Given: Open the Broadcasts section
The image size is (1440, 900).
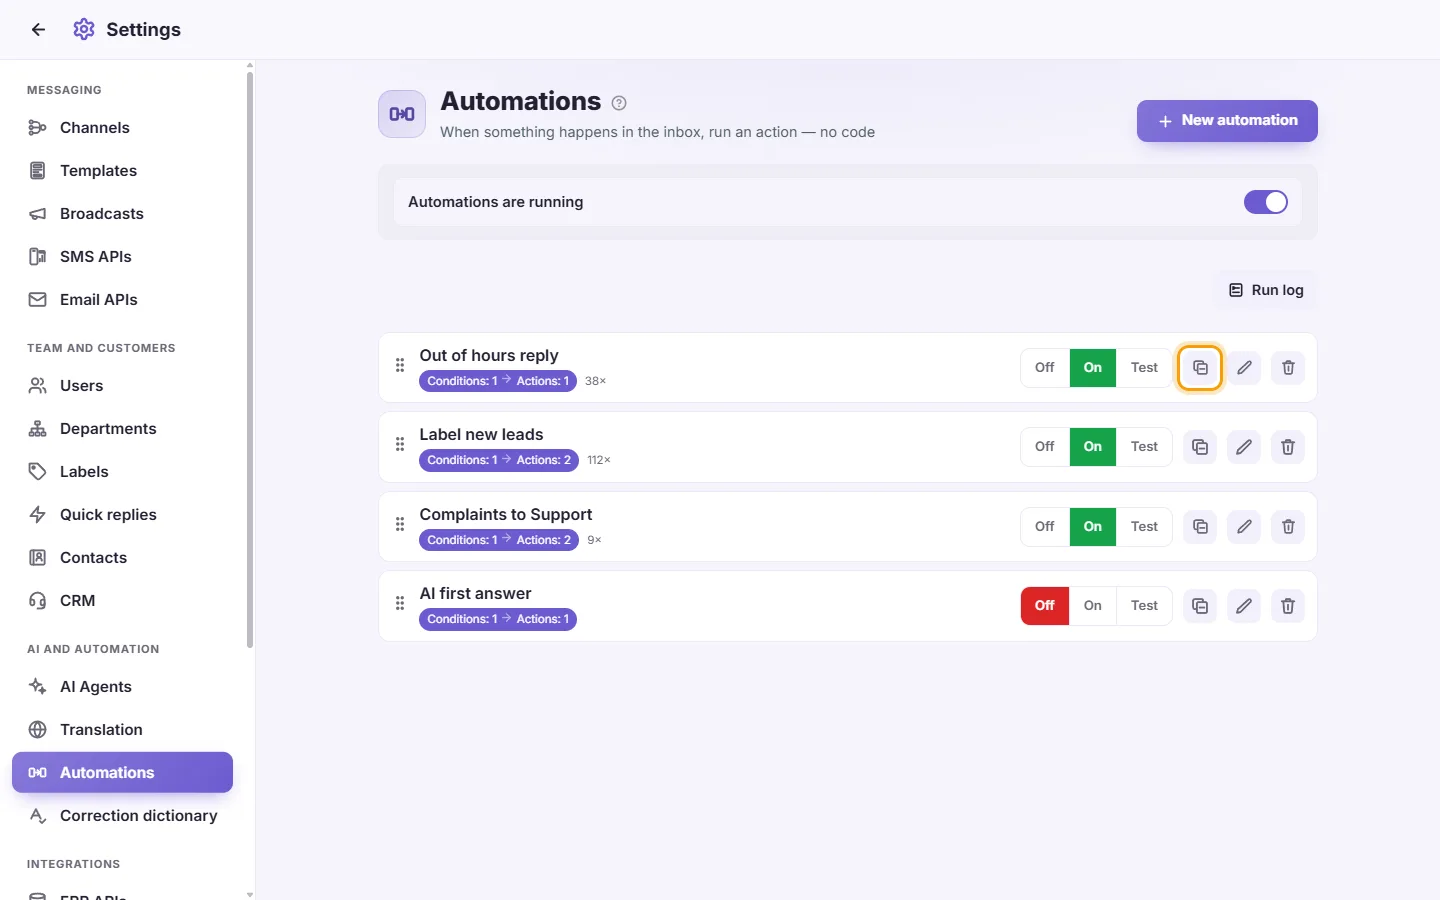Looking at the screenshot, I should click(x=122, y=214).
